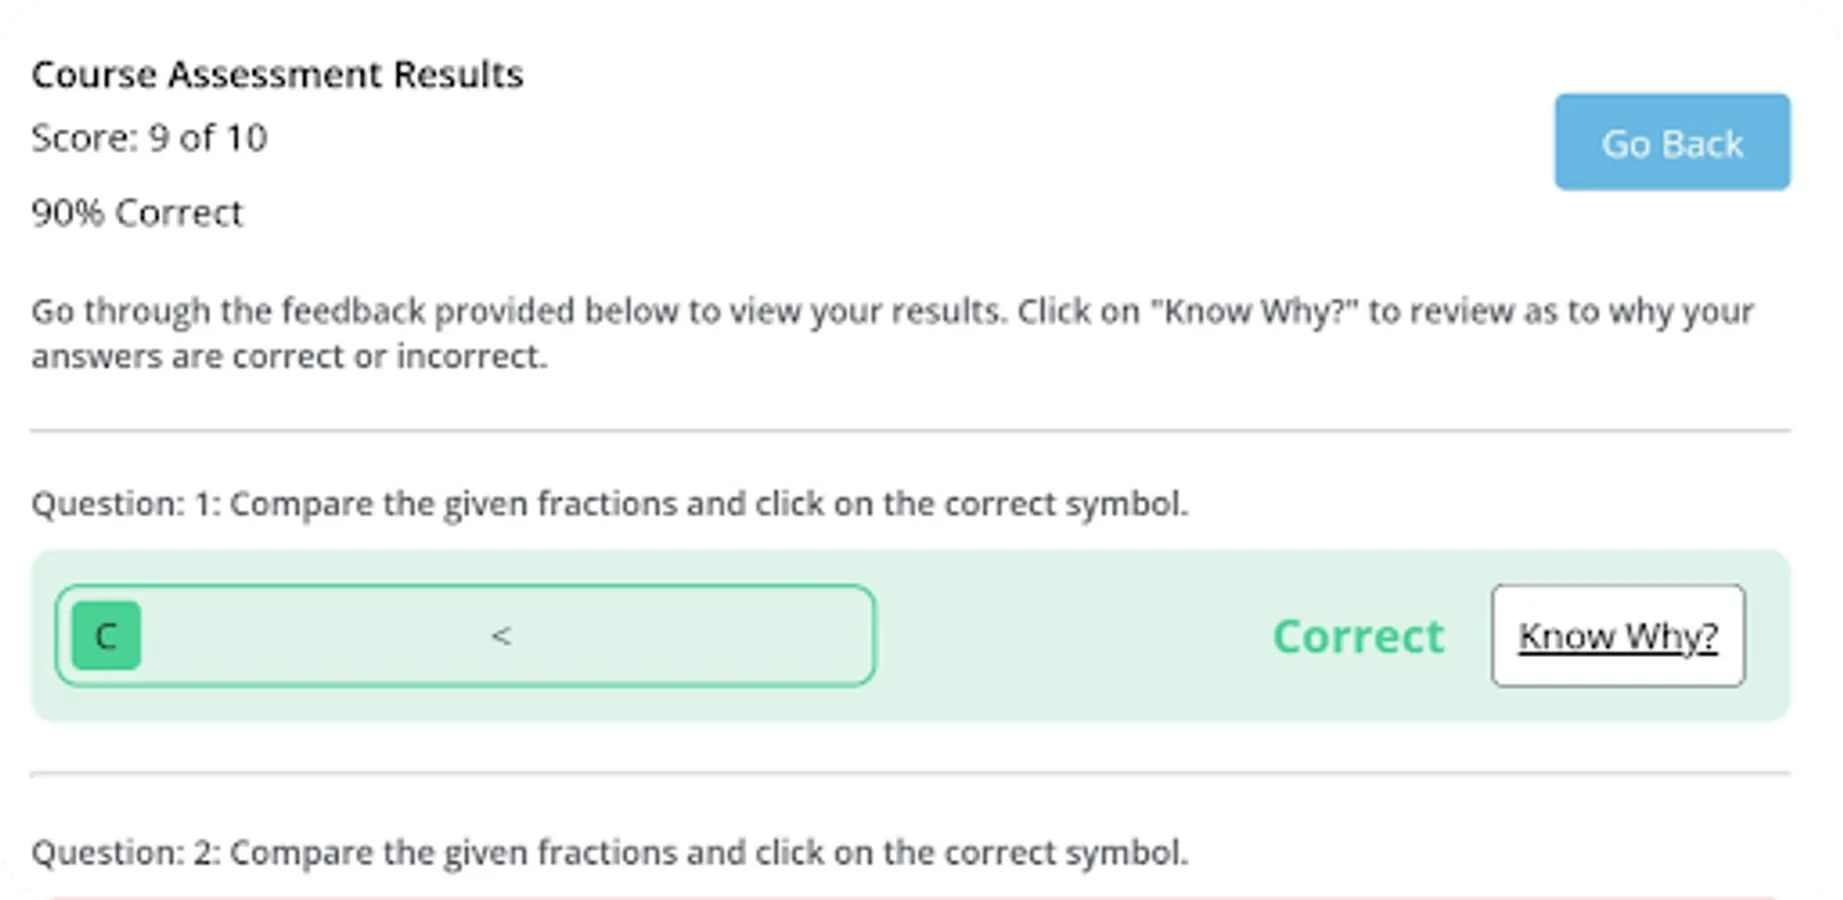Click the 90% Correct percentage text
Screen dimensions: 1843x900
pos(137,213)
